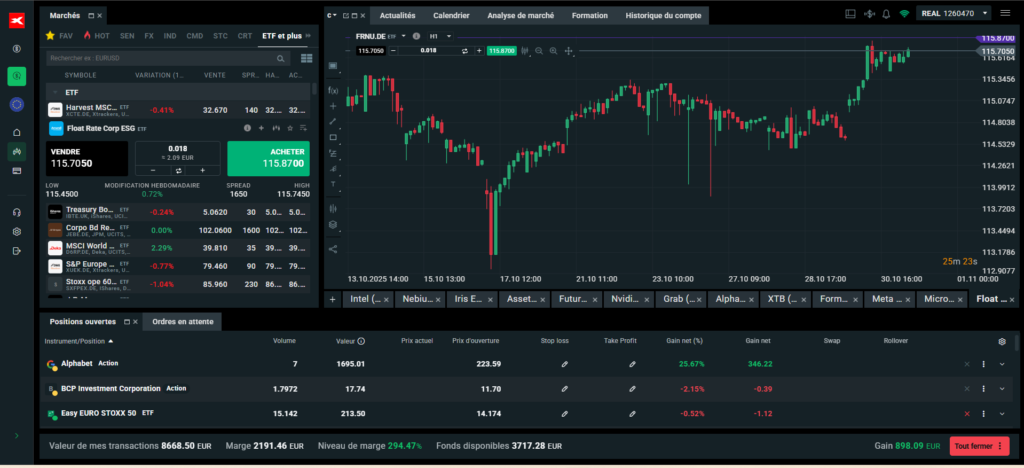
Task: Open the card icon in the sidebar
Action: tap(17, 170)
